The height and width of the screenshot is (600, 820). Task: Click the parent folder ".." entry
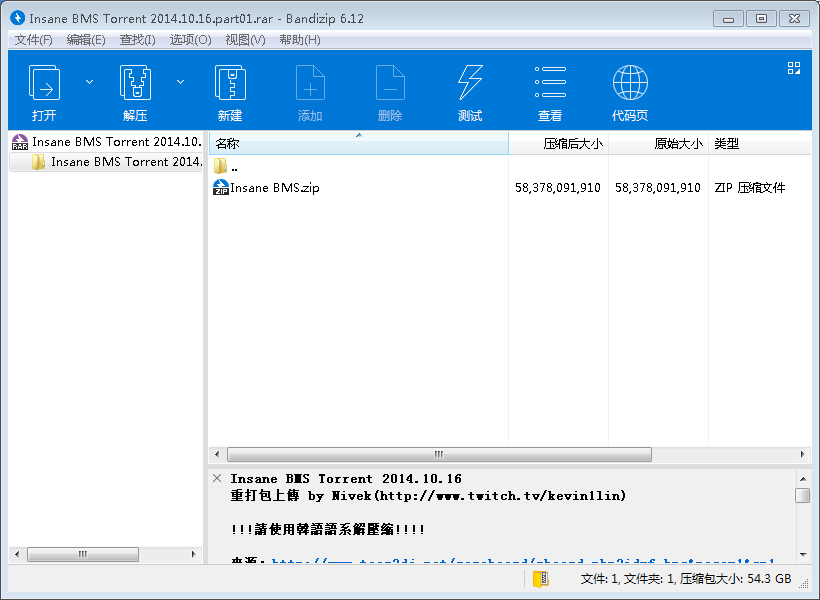click(x=226, y=167)
